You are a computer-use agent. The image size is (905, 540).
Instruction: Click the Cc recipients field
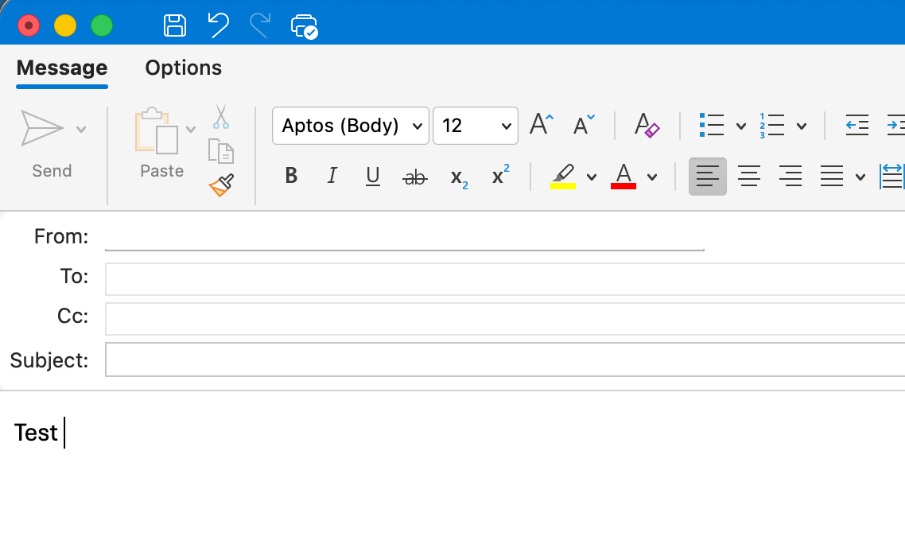click(x=505, y=318)
